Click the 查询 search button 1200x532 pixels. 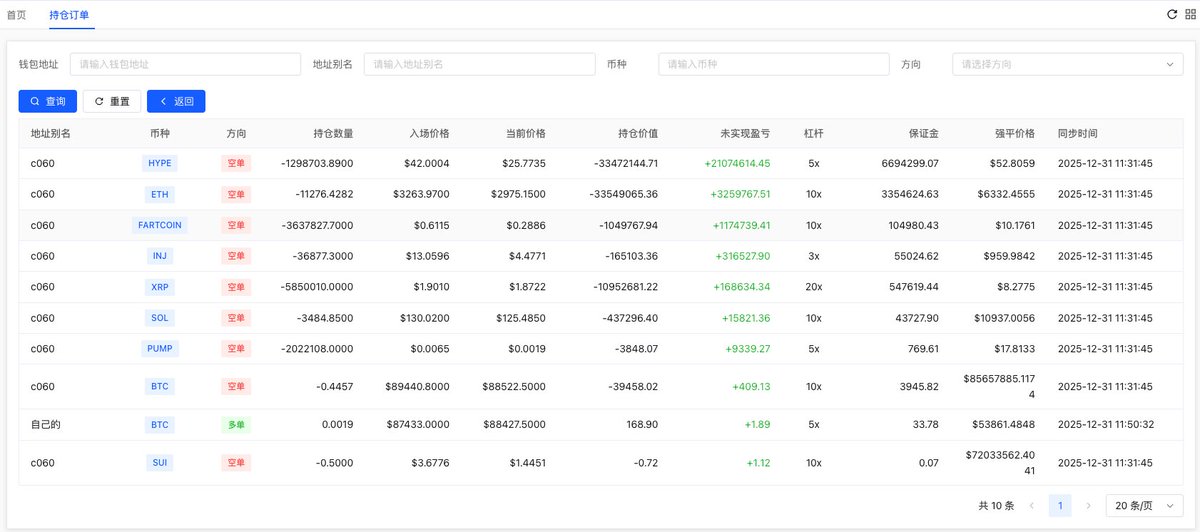pyautogui.click(x=48, y=101)
